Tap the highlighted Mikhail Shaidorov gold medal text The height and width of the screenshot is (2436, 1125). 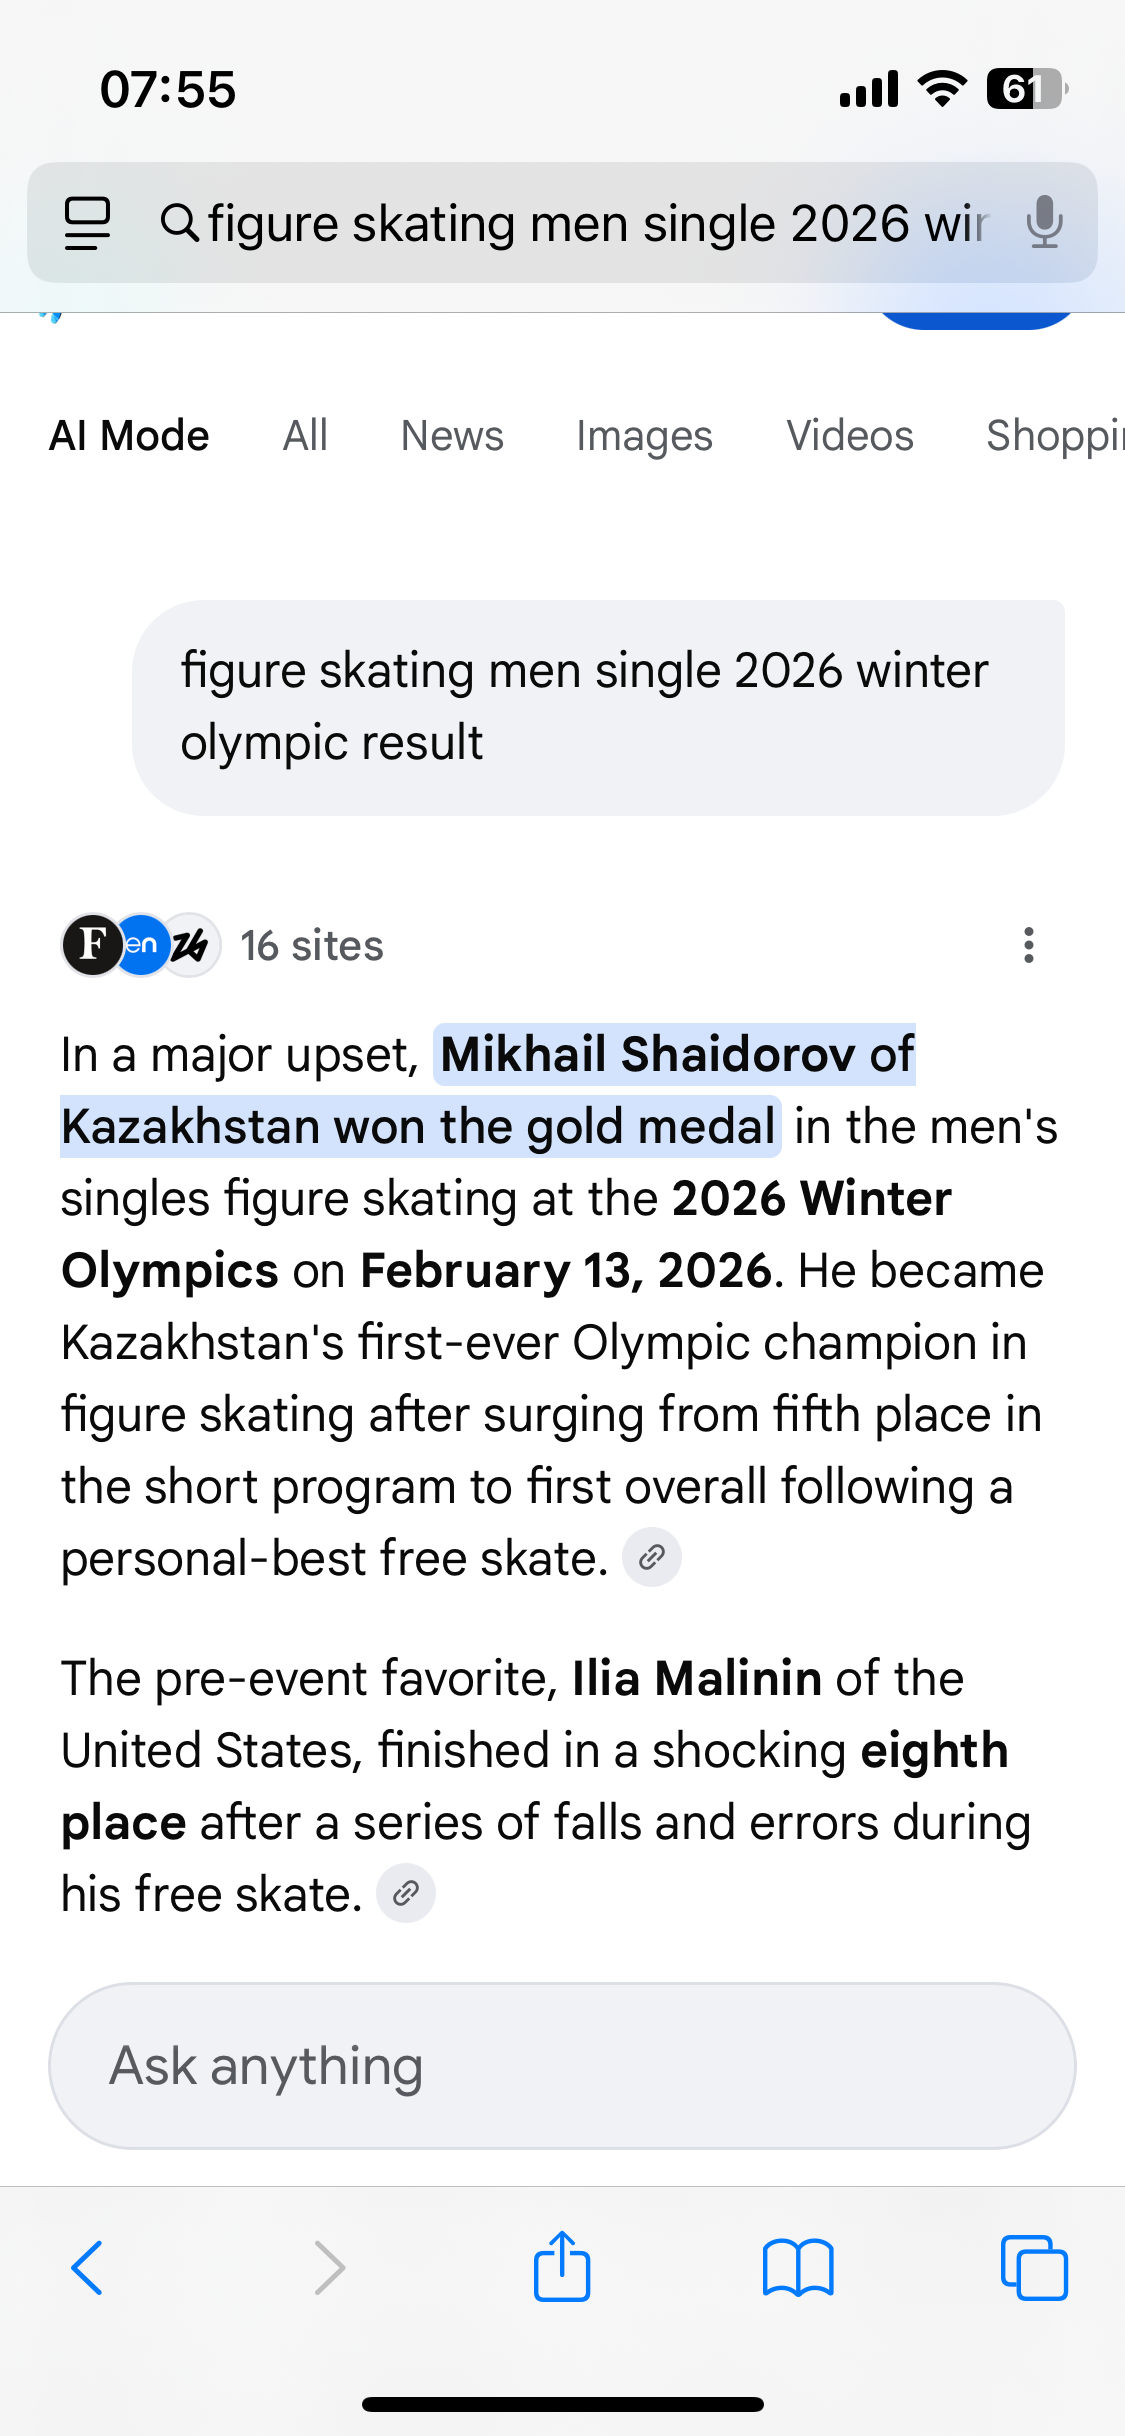pyautogui.click(x=677, y=1056)
